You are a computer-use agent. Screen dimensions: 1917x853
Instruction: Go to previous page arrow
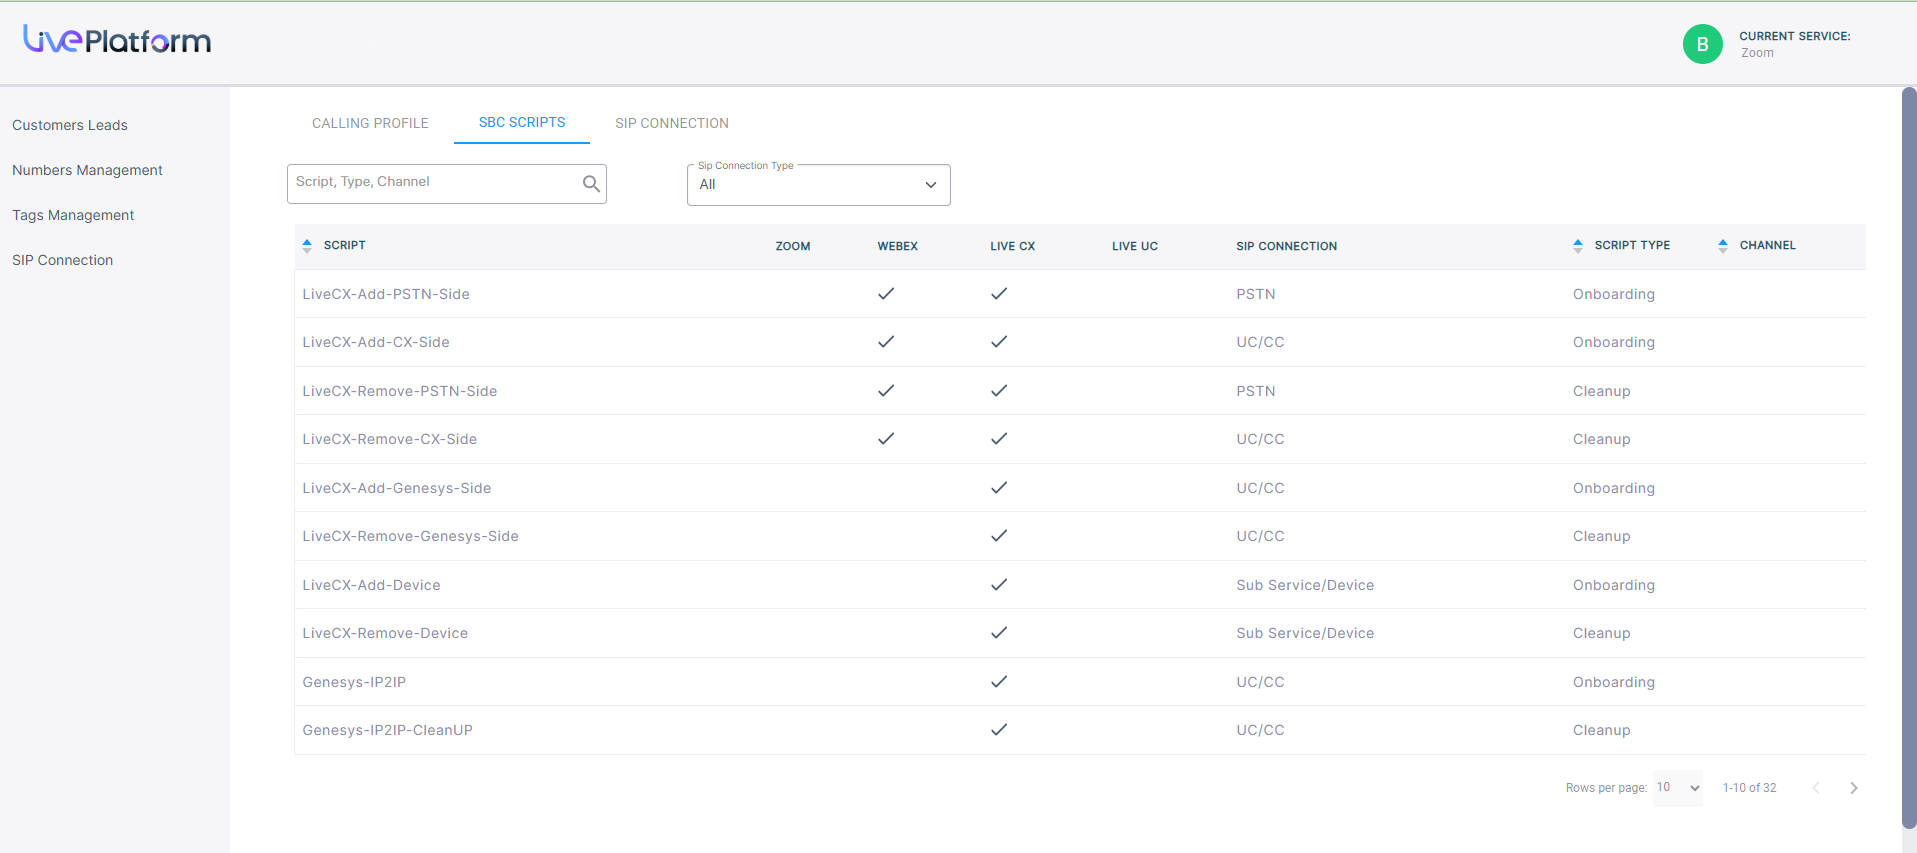[1816, 788]
